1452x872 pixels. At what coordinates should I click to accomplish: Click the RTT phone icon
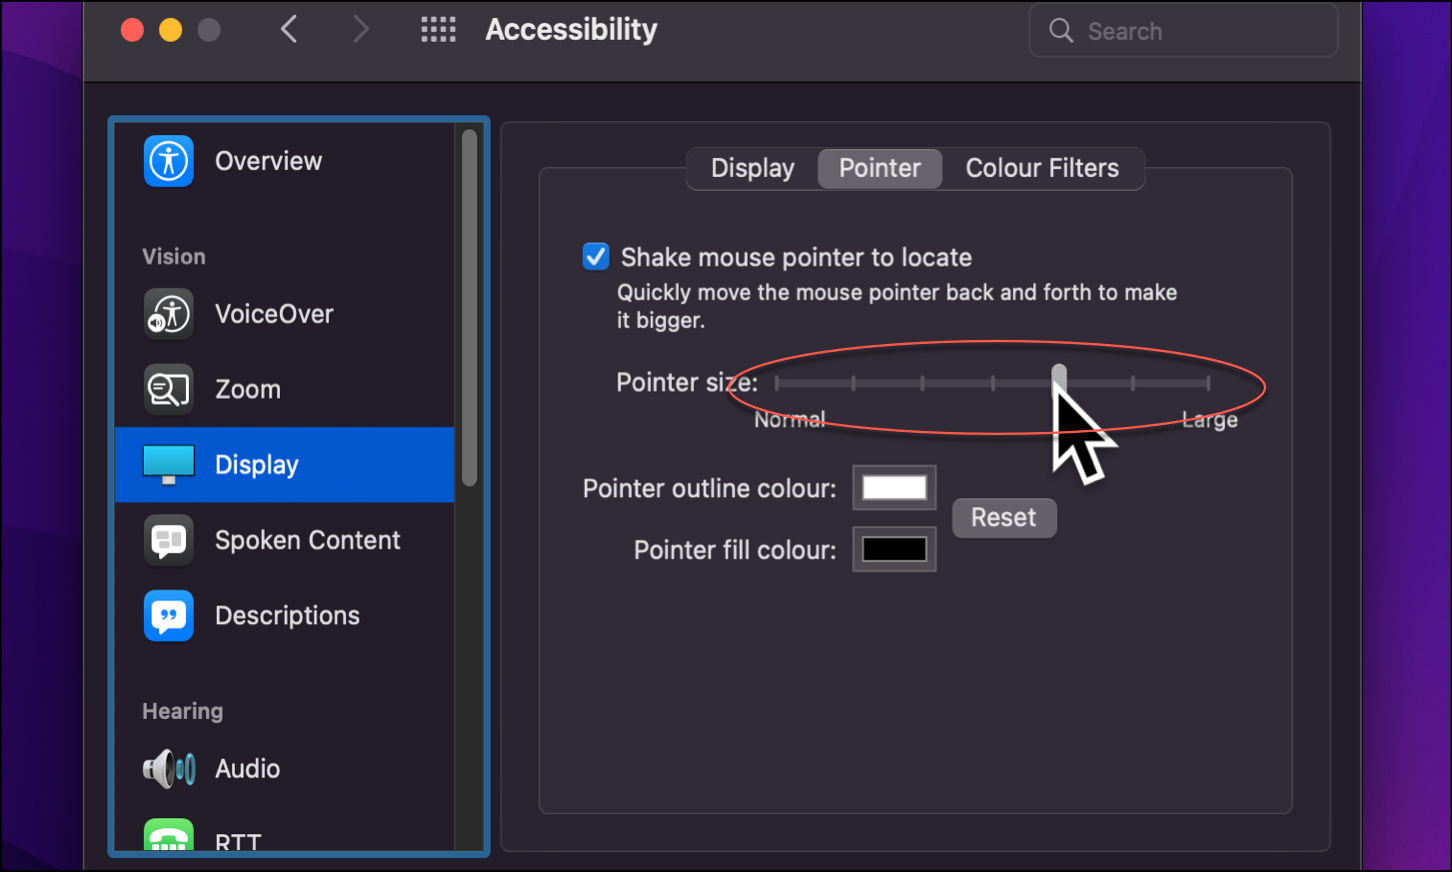168,836
